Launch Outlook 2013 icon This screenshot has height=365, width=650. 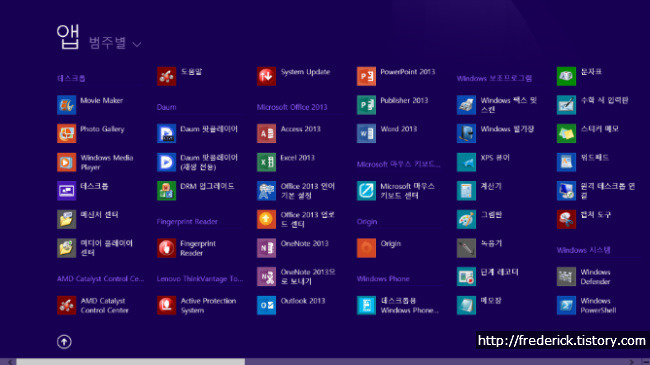point(266,305)
